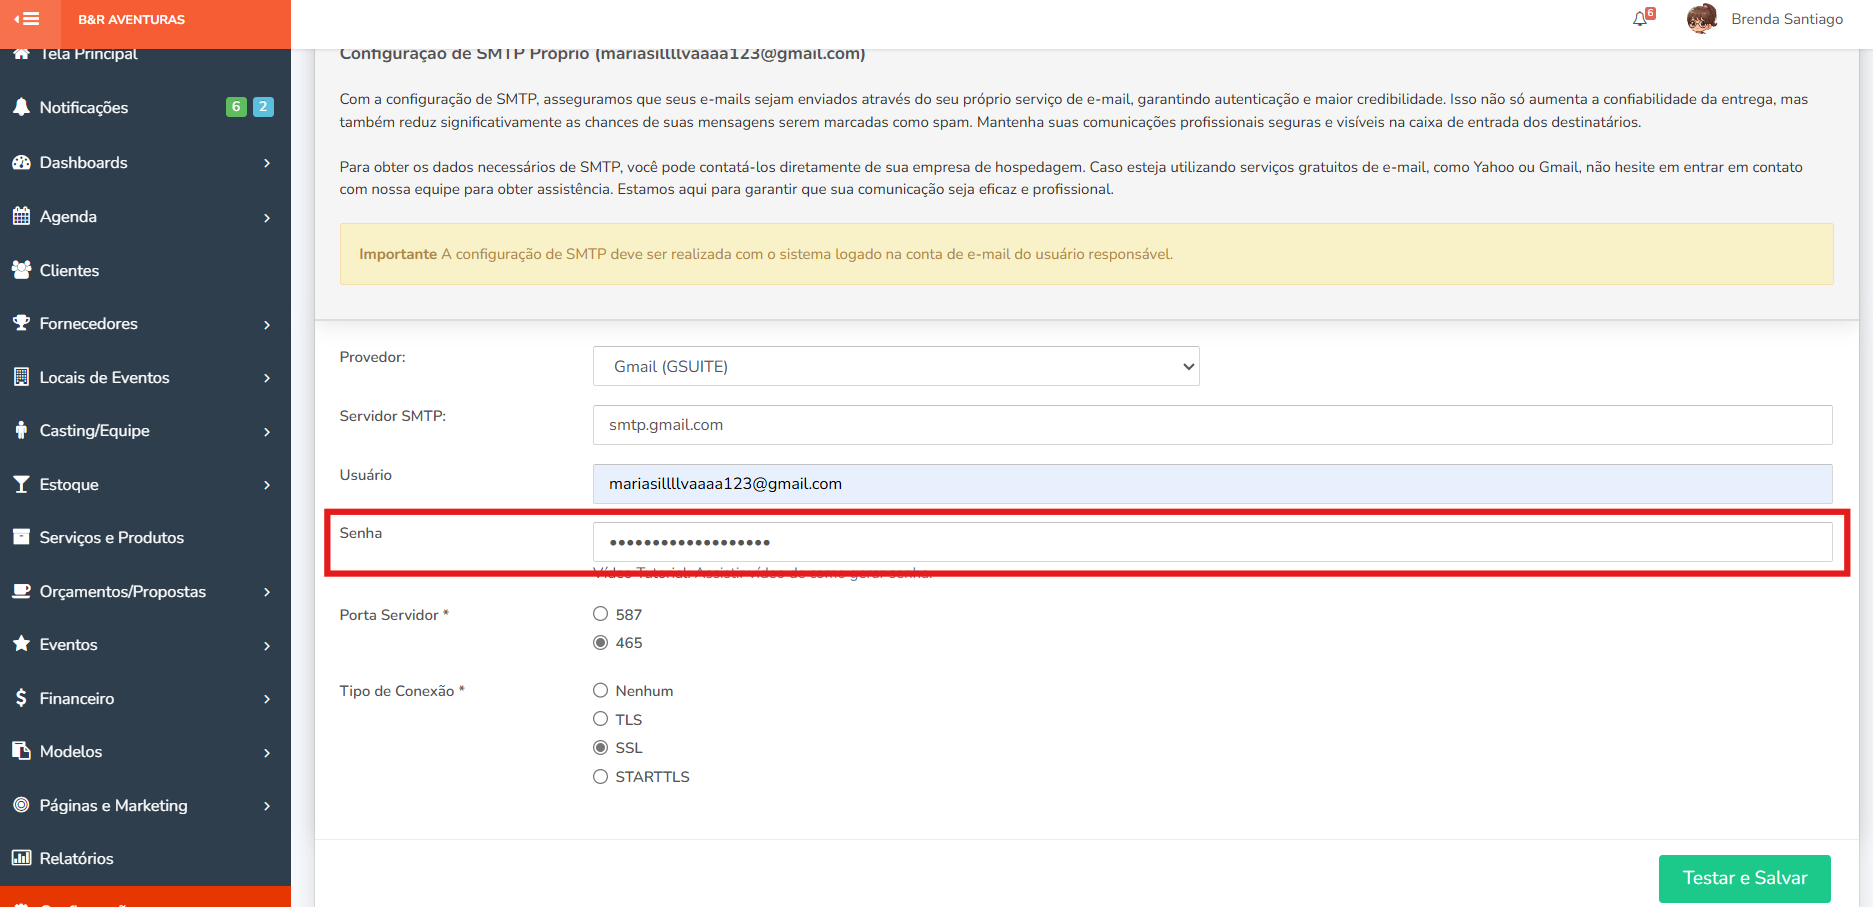Click into the Senha password field
The width and height of the screenshot is (1873, 907).
pyautogui.click(x=1212, y=542)
